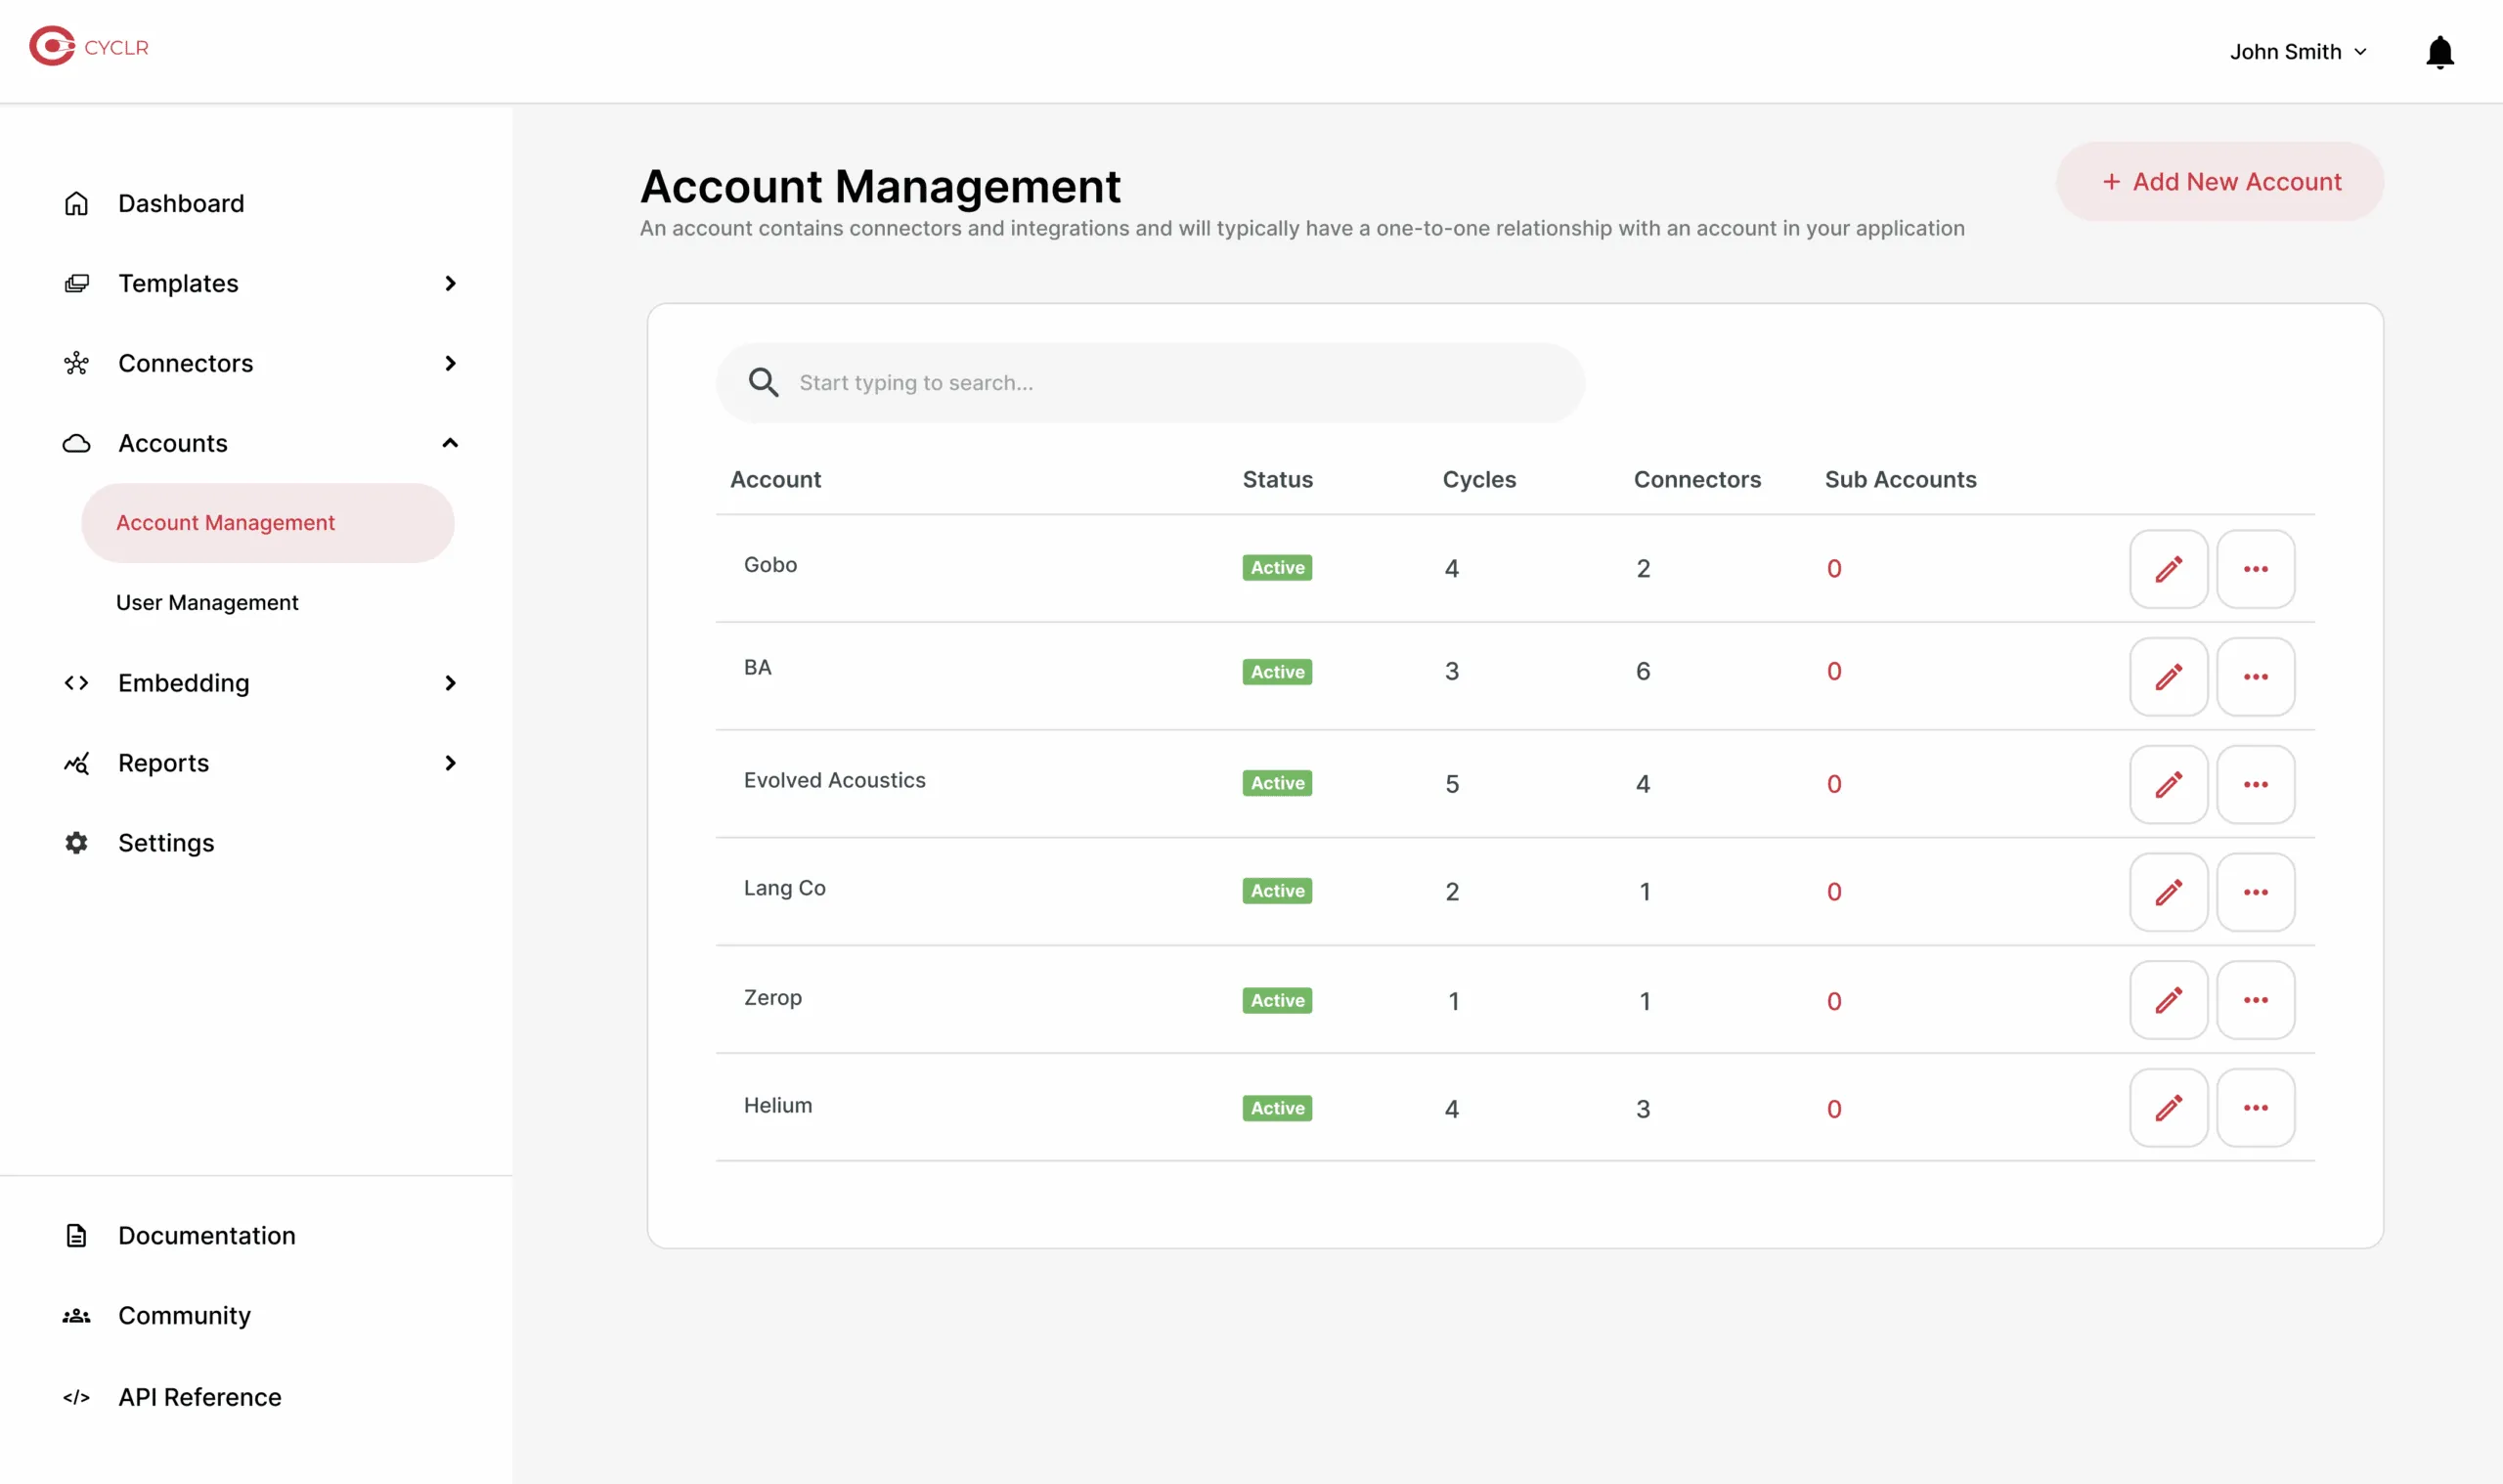Collapse the Accounts section
The height and width of the screenshot is (1484, 2503).
(450, 443)
